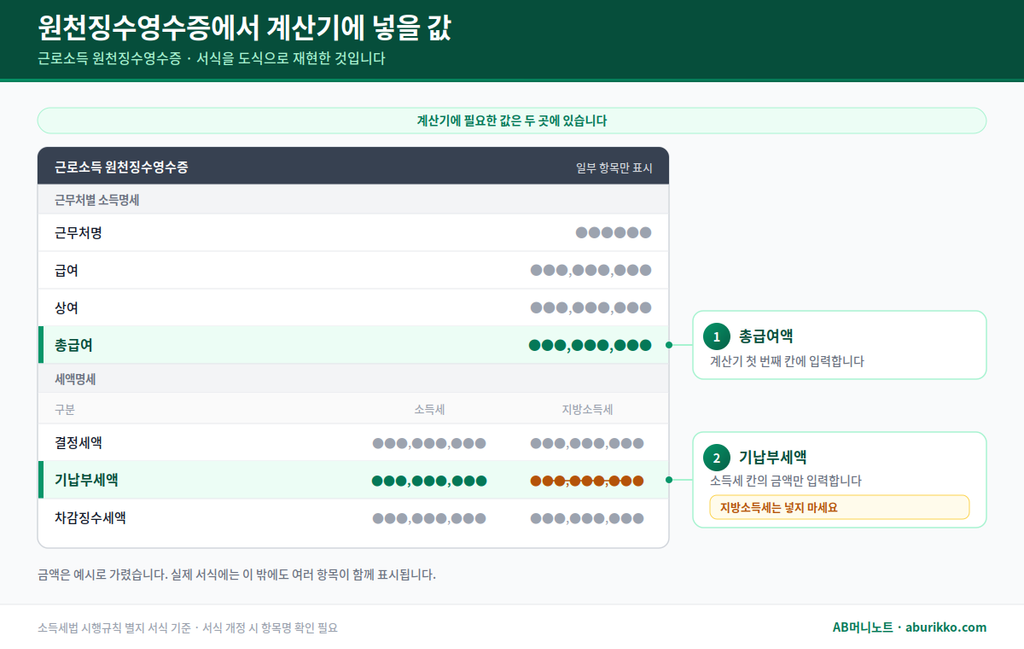Screen dimensions: 1024x649
Task: Select the 기납부세액 row label in table
Action: (x=86, y=480)
